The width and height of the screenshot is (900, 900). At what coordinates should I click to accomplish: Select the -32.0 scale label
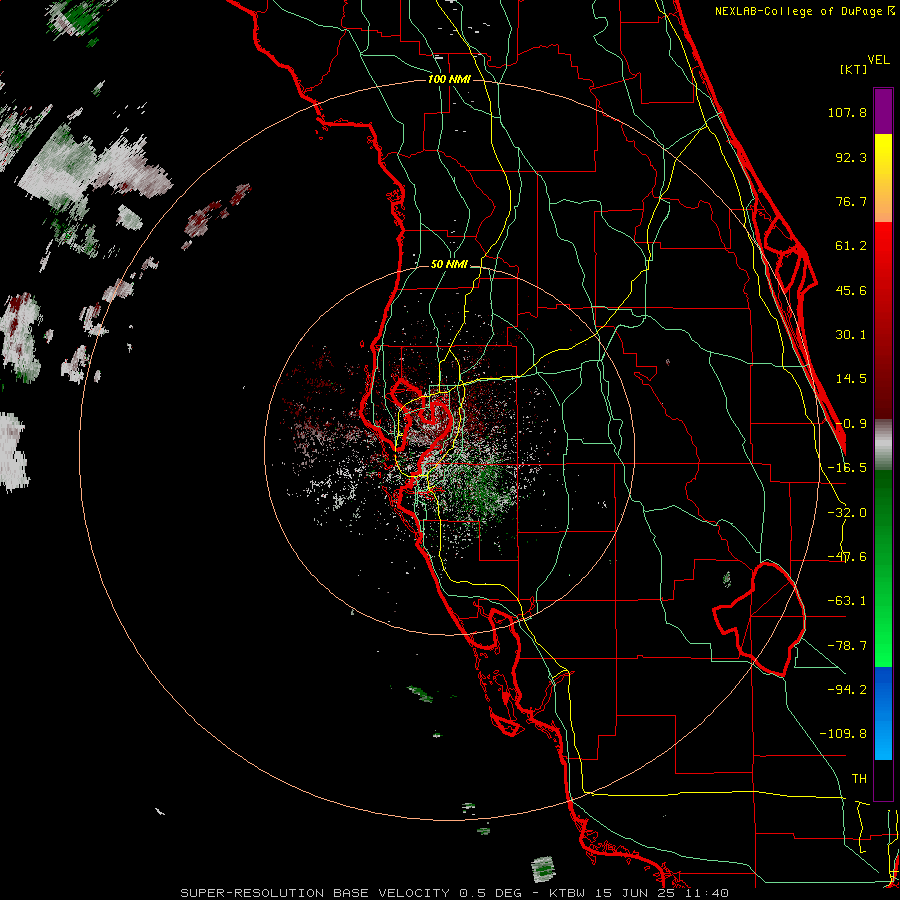[x=847, y=513]
